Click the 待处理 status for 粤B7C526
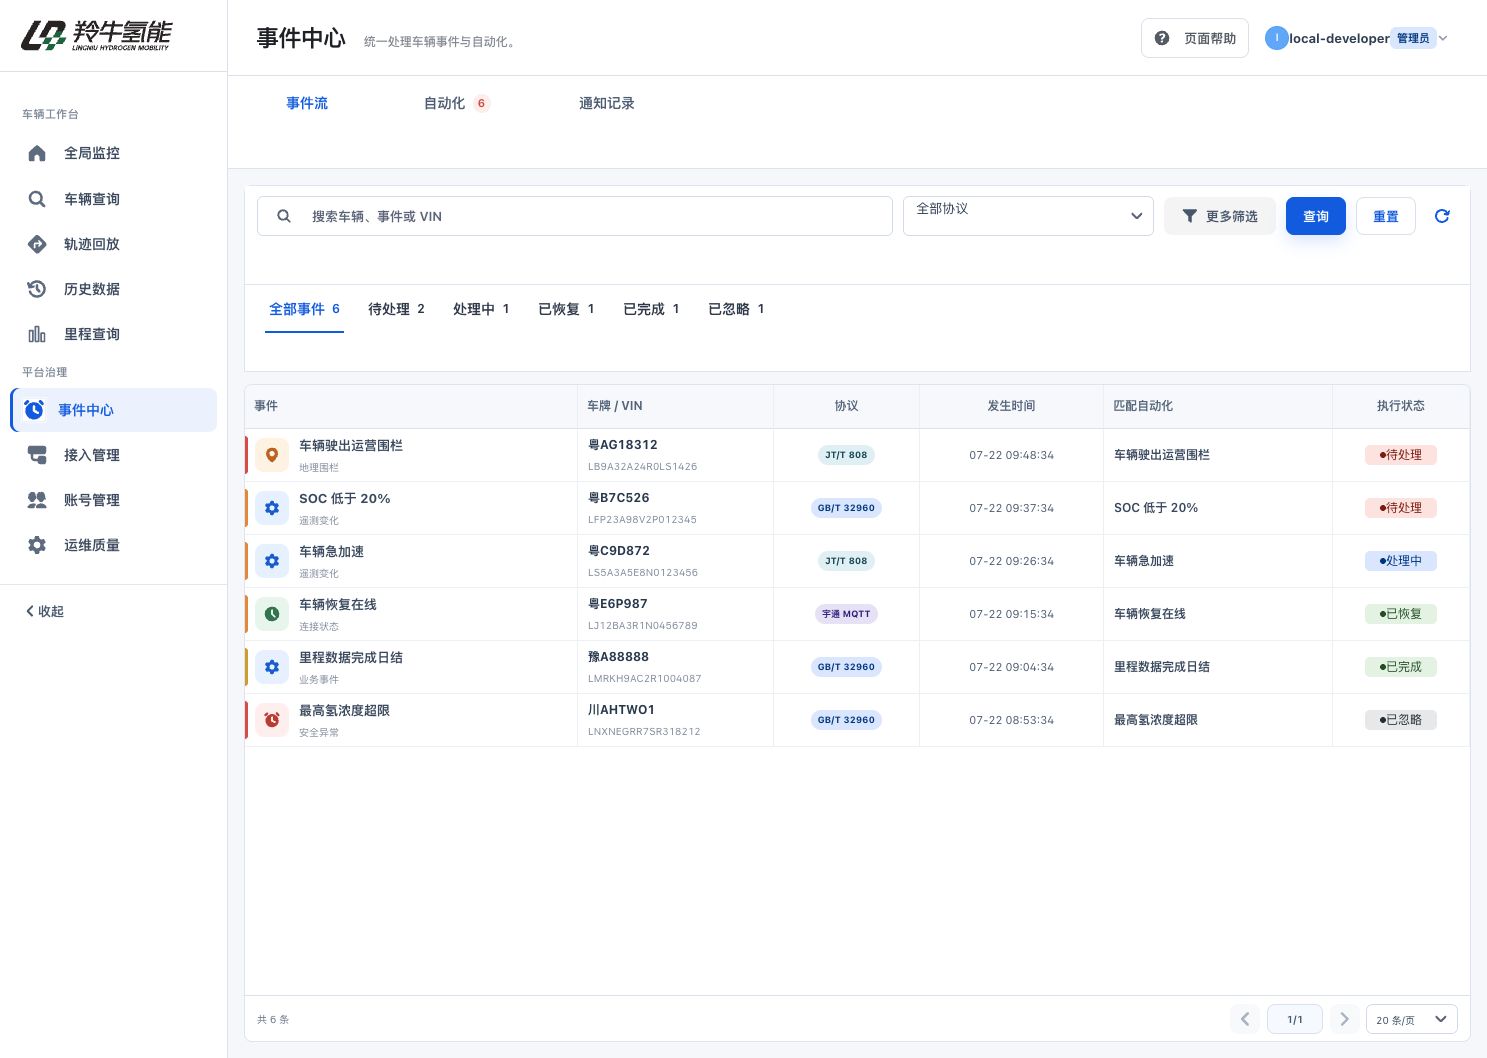 coord(1401,508)
